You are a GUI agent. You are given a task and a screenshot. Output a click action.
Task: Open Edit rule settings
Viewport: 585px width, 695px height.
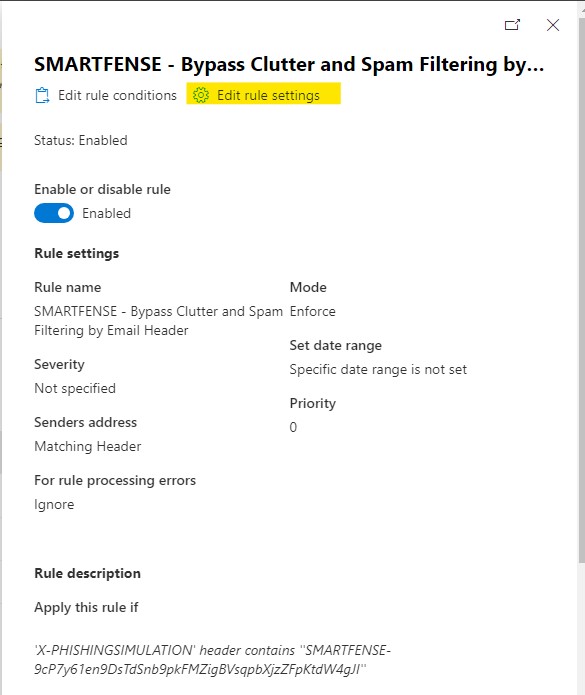263,95
